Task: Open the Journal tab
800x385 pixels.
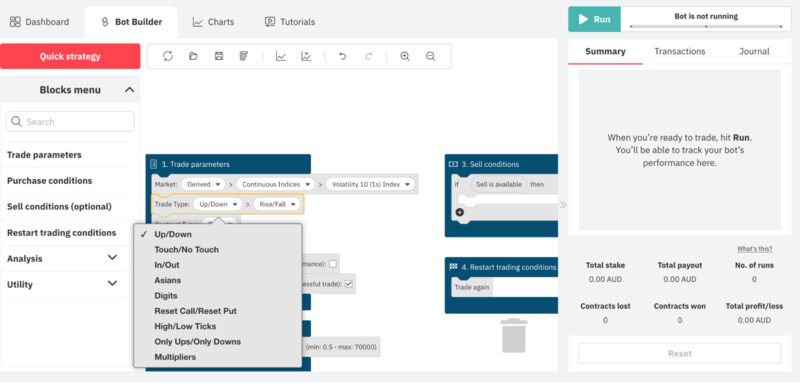Action: [754, 51]
